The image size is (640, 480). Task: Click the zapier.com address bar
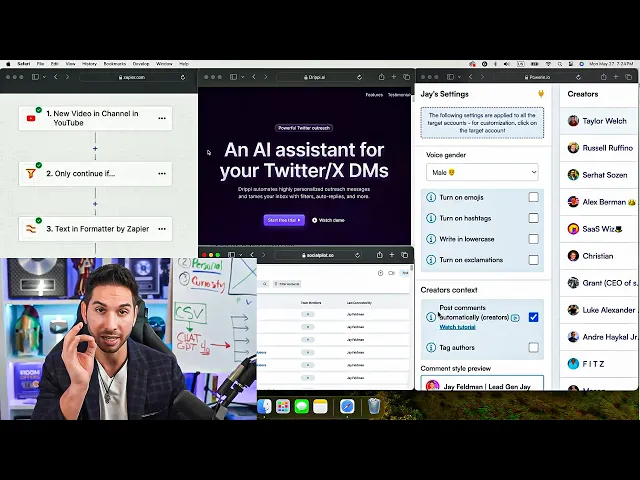[x=133, y=77]
